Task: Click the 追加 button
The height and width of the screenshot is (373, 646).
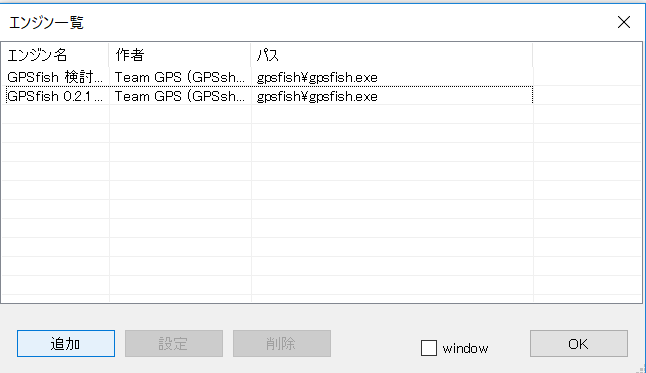Action: (66, 343)
